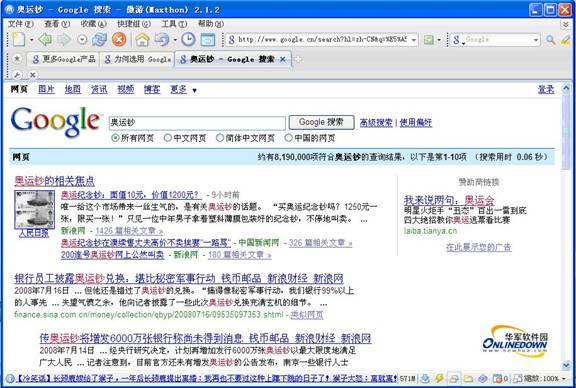The image size is (576, 388).
Task: Click the status bar blue diamond icon
Action: click(483, 378)
